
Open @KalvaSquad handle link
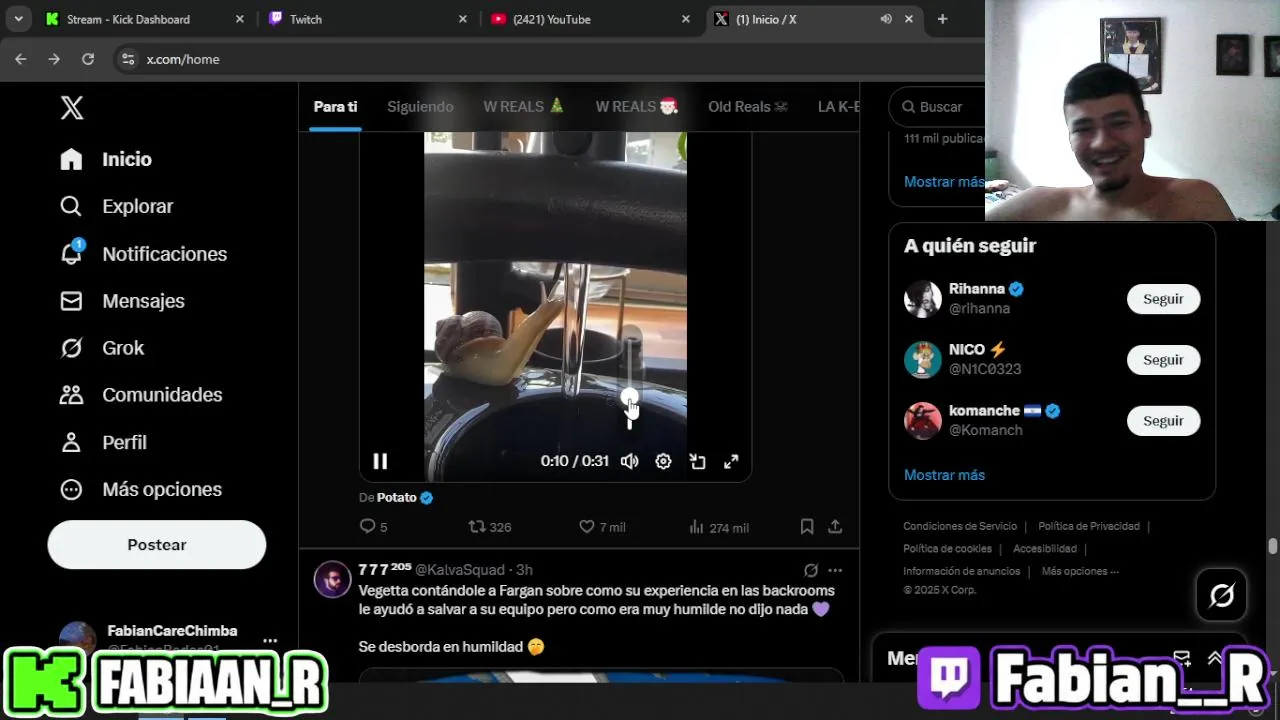pyautogui.click(x=460, y=570)
